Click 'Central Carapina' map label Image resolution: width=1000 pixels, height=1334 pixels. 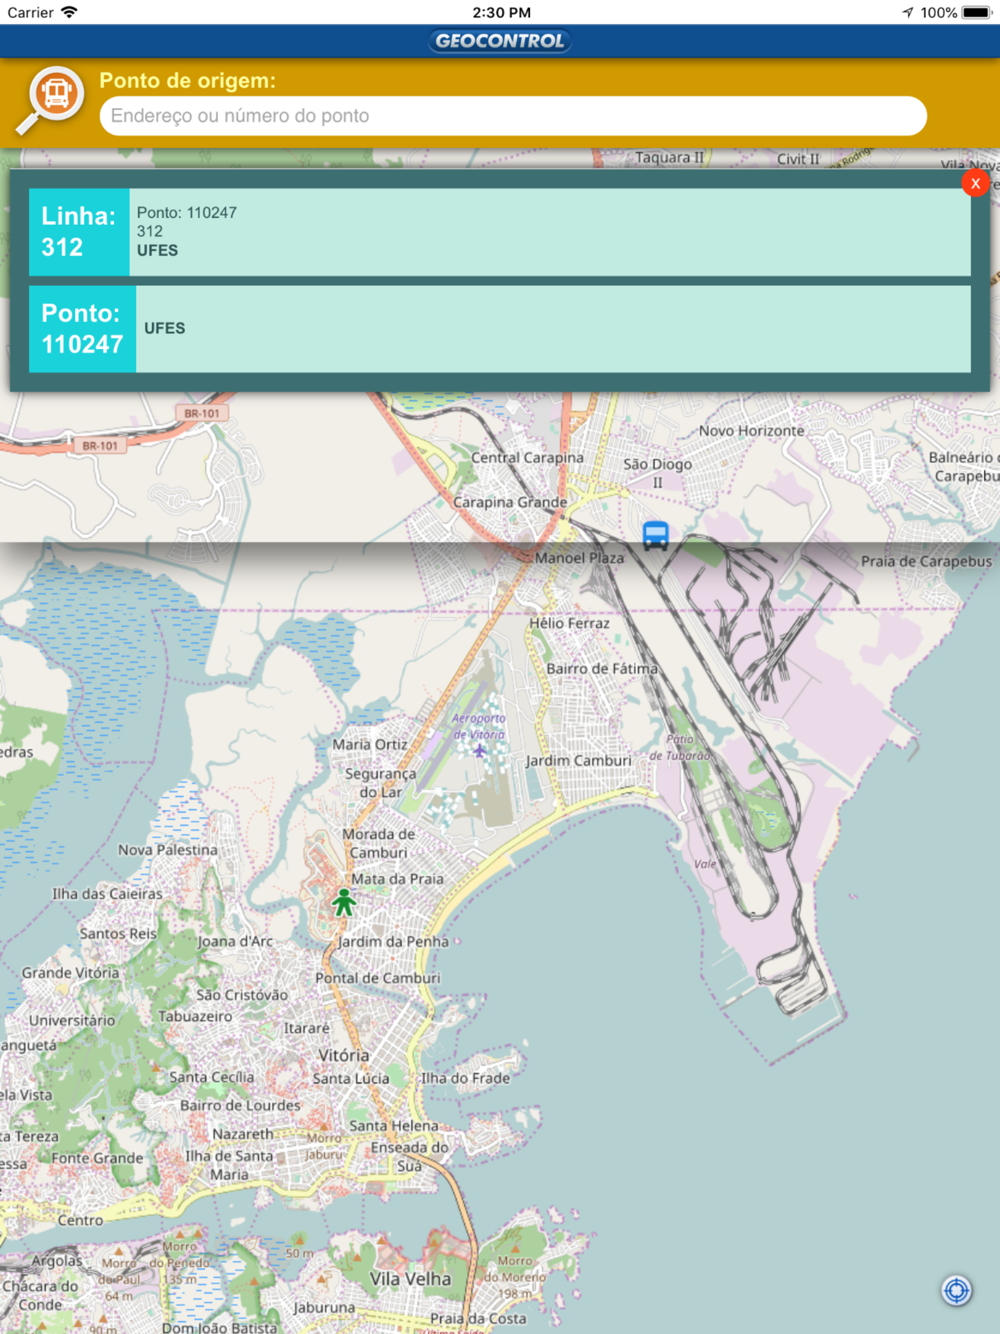(527, 457)
